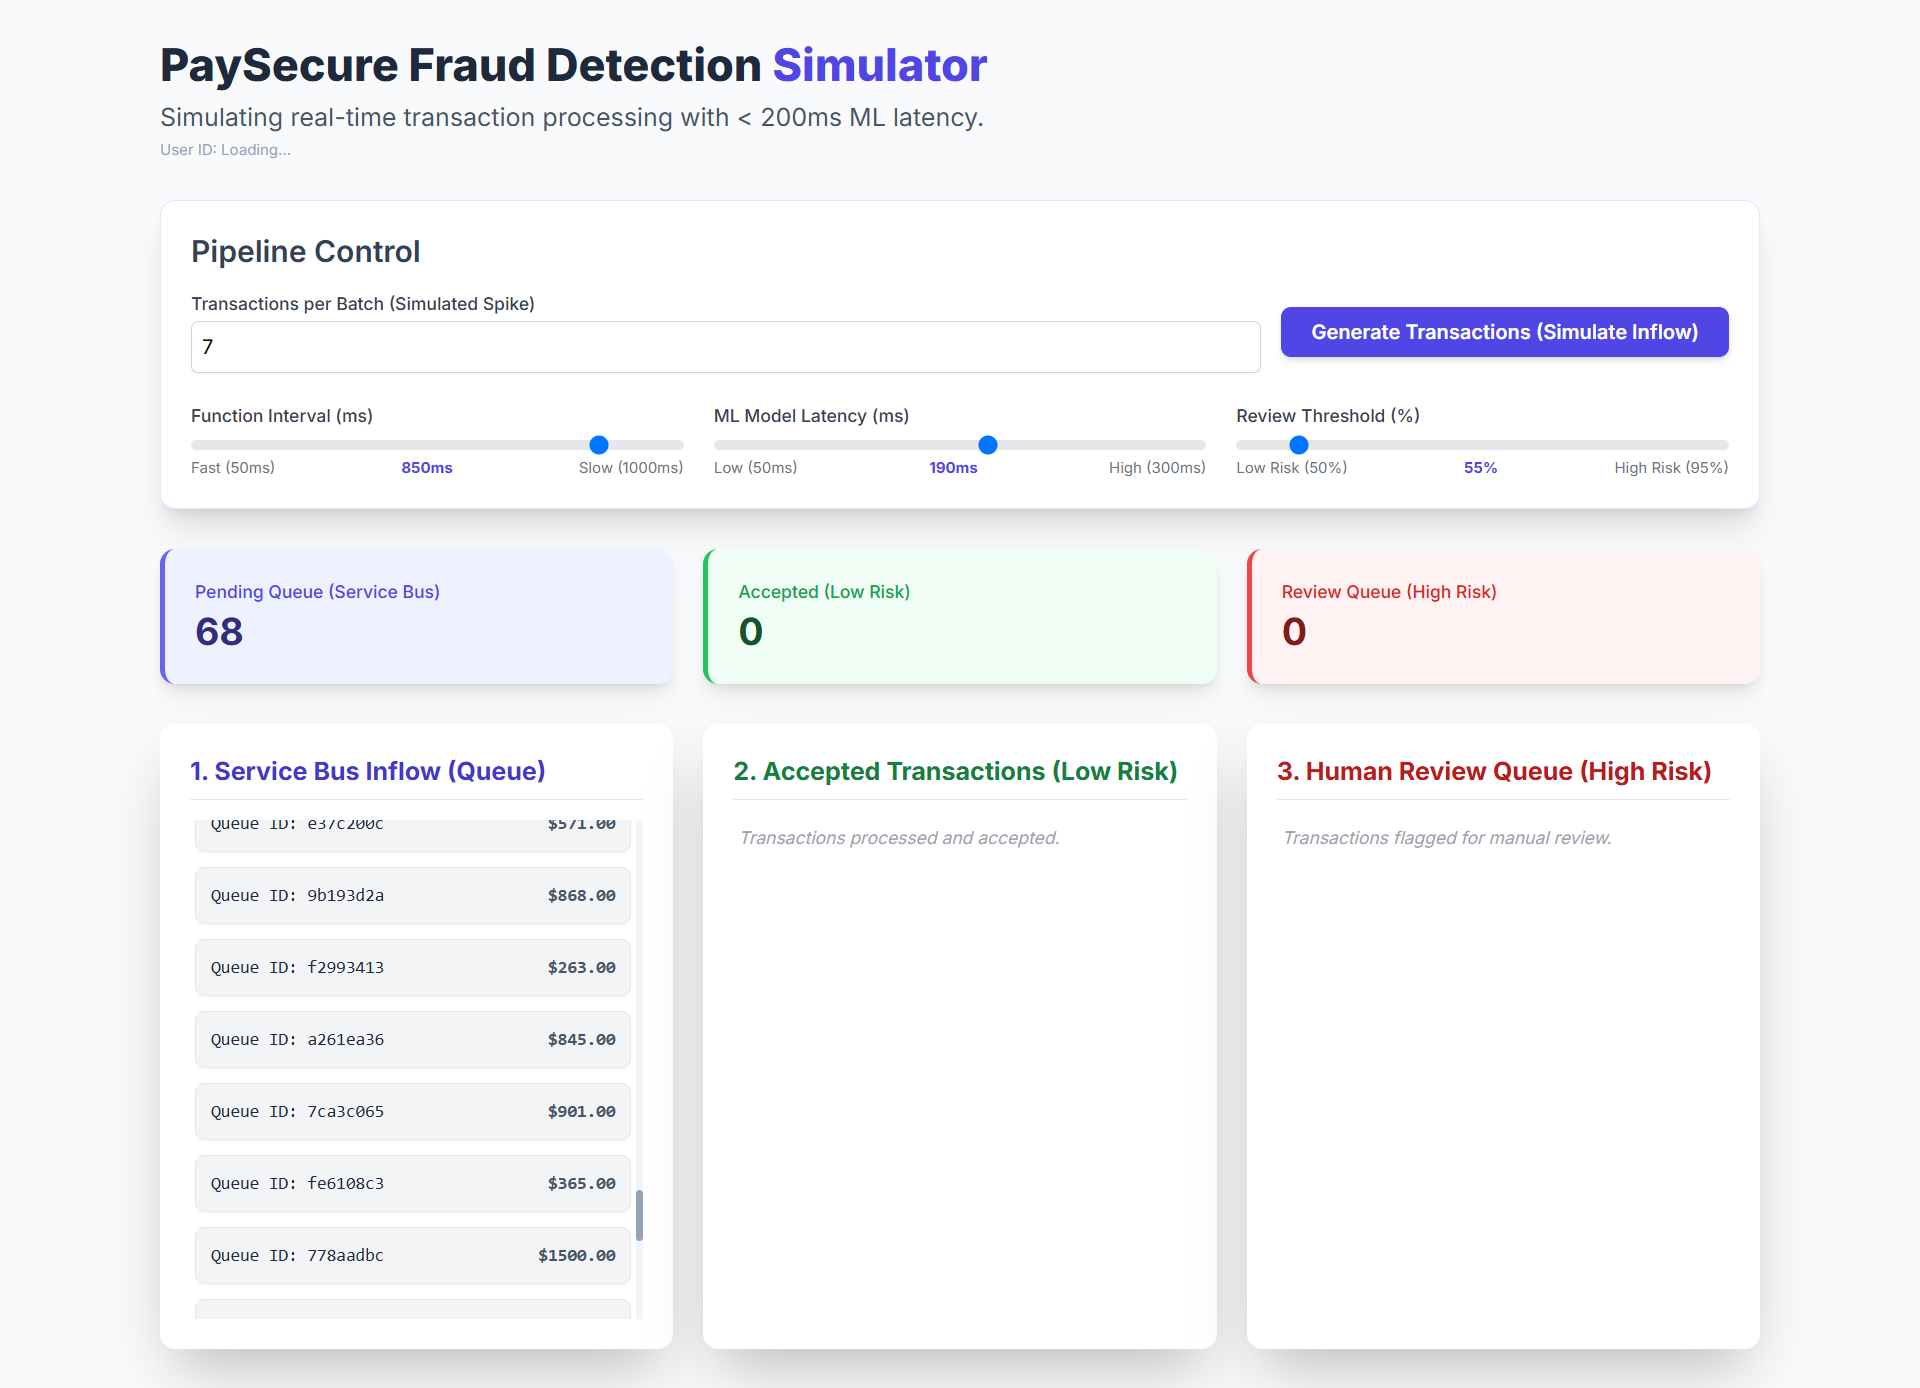Click the Function Interval slider handle

click(599, 445)
